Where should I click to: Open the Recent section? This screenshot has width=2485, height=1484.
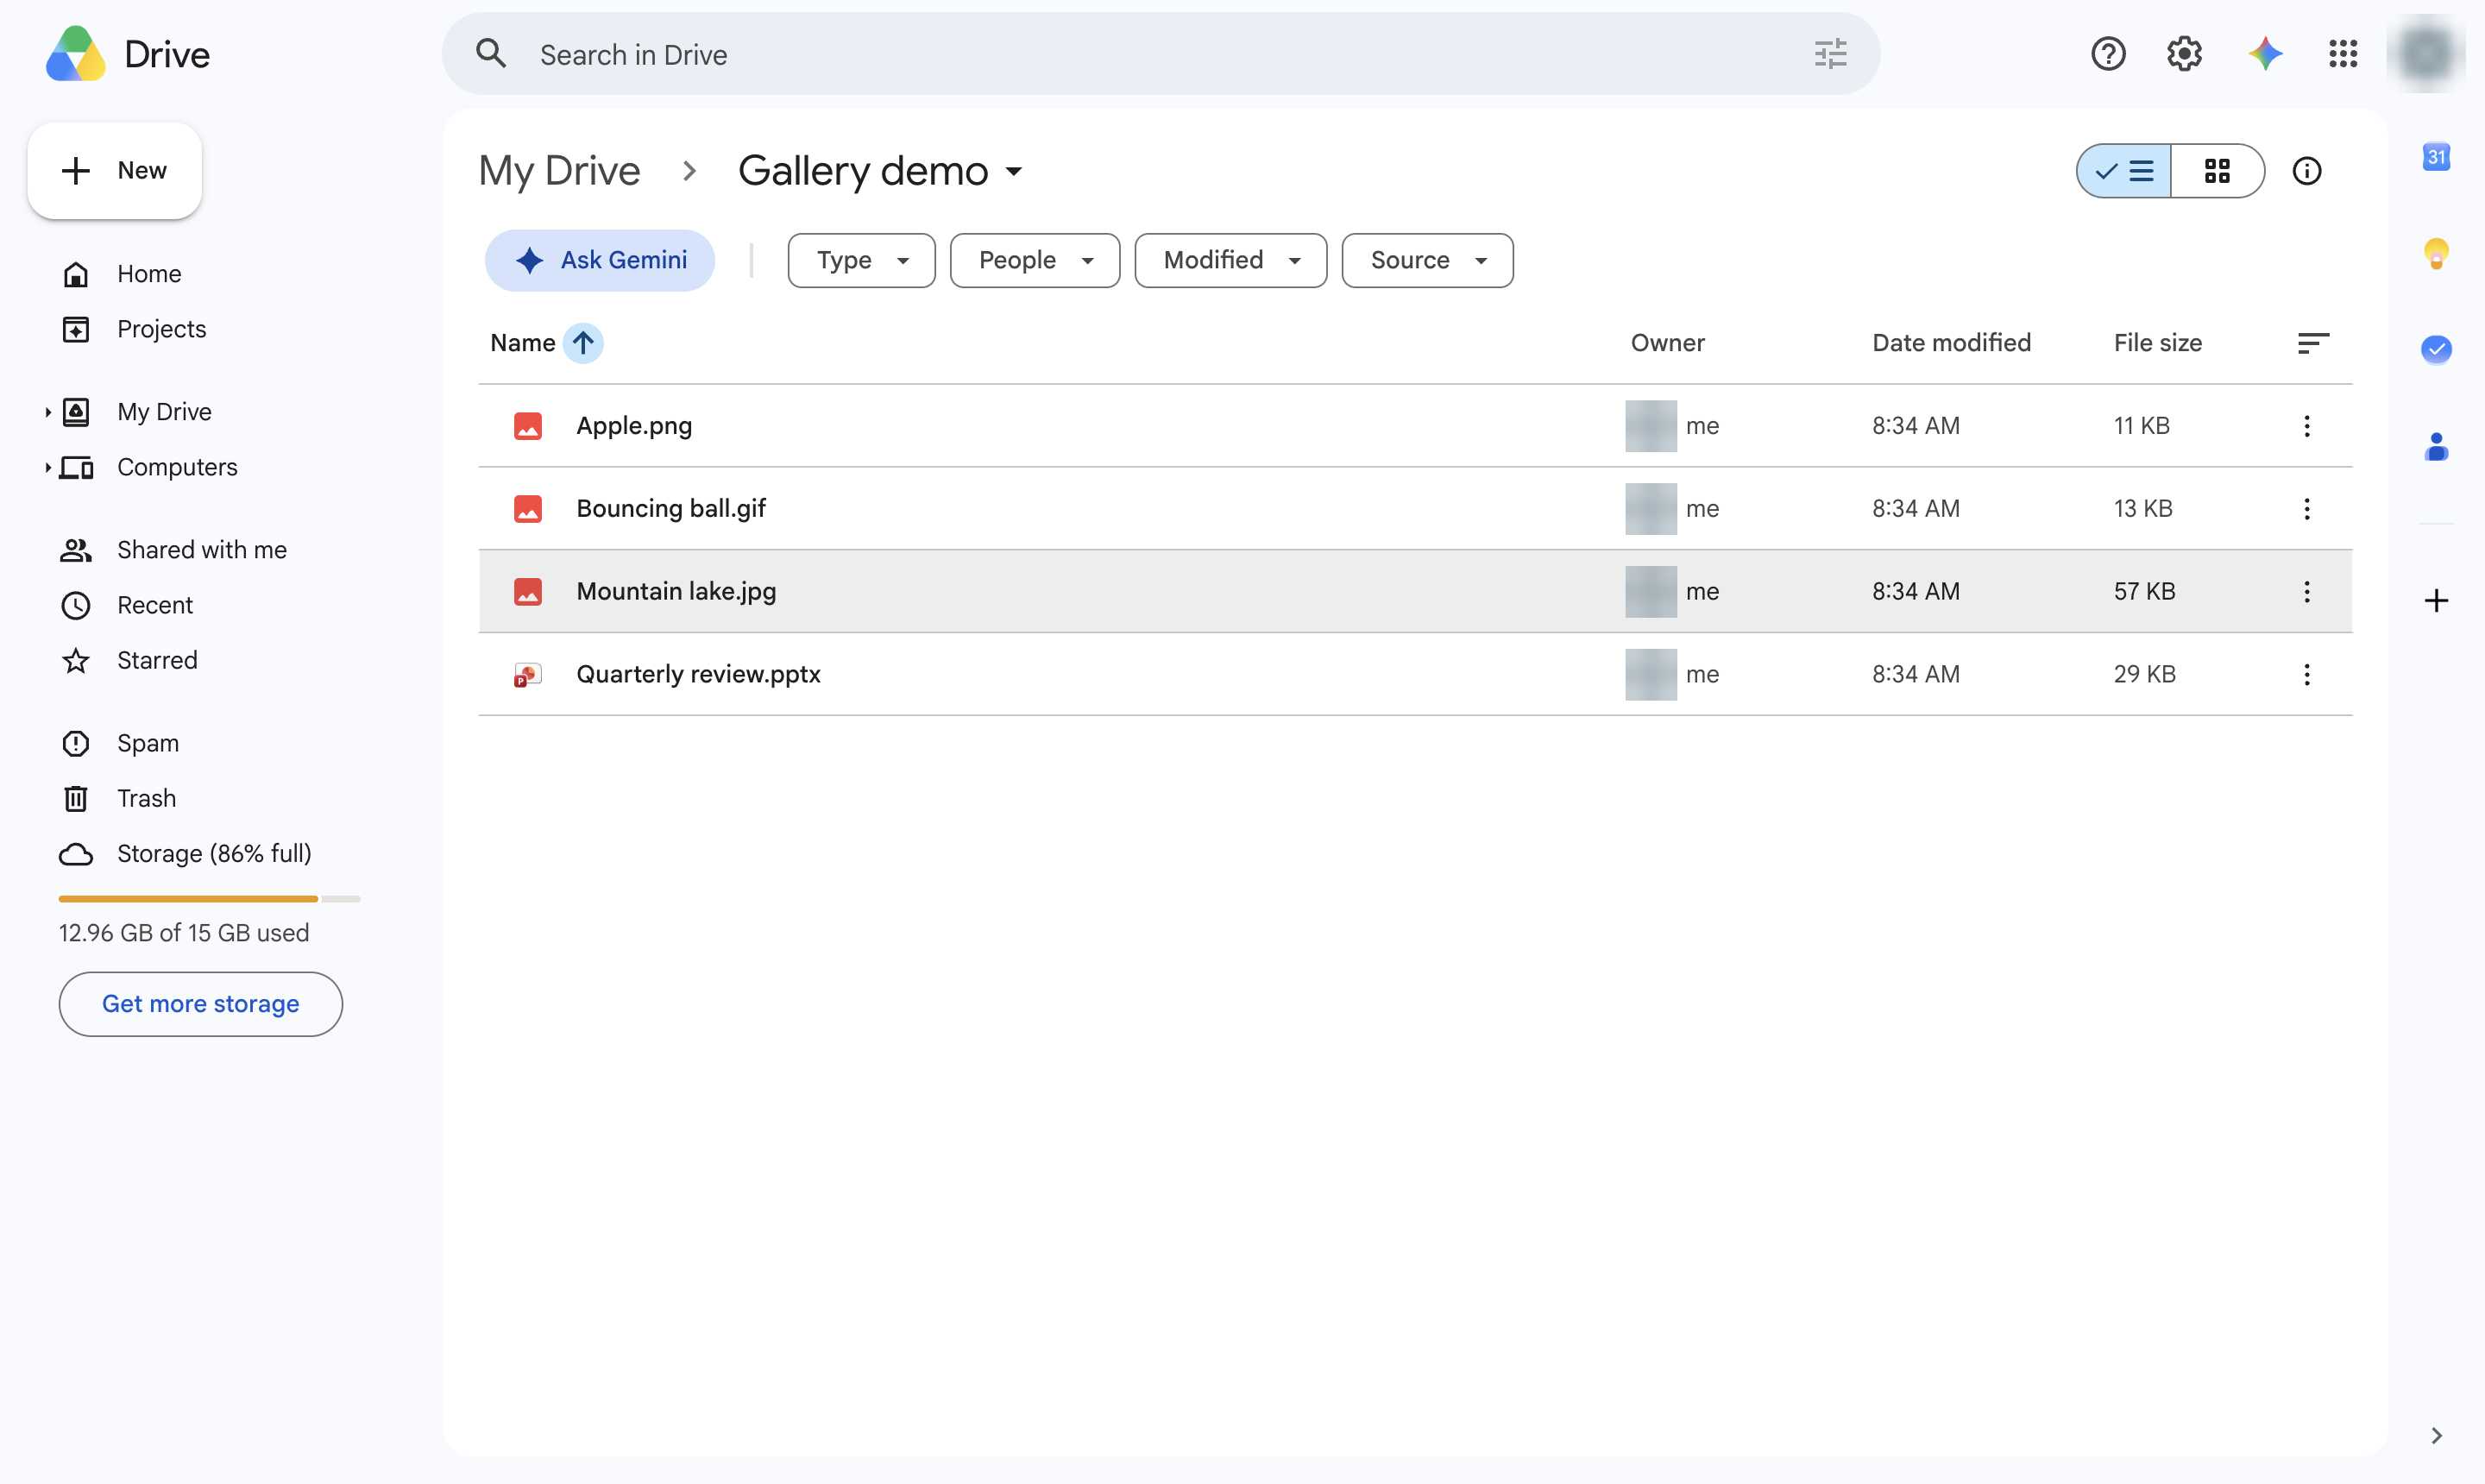pos(154,605)
